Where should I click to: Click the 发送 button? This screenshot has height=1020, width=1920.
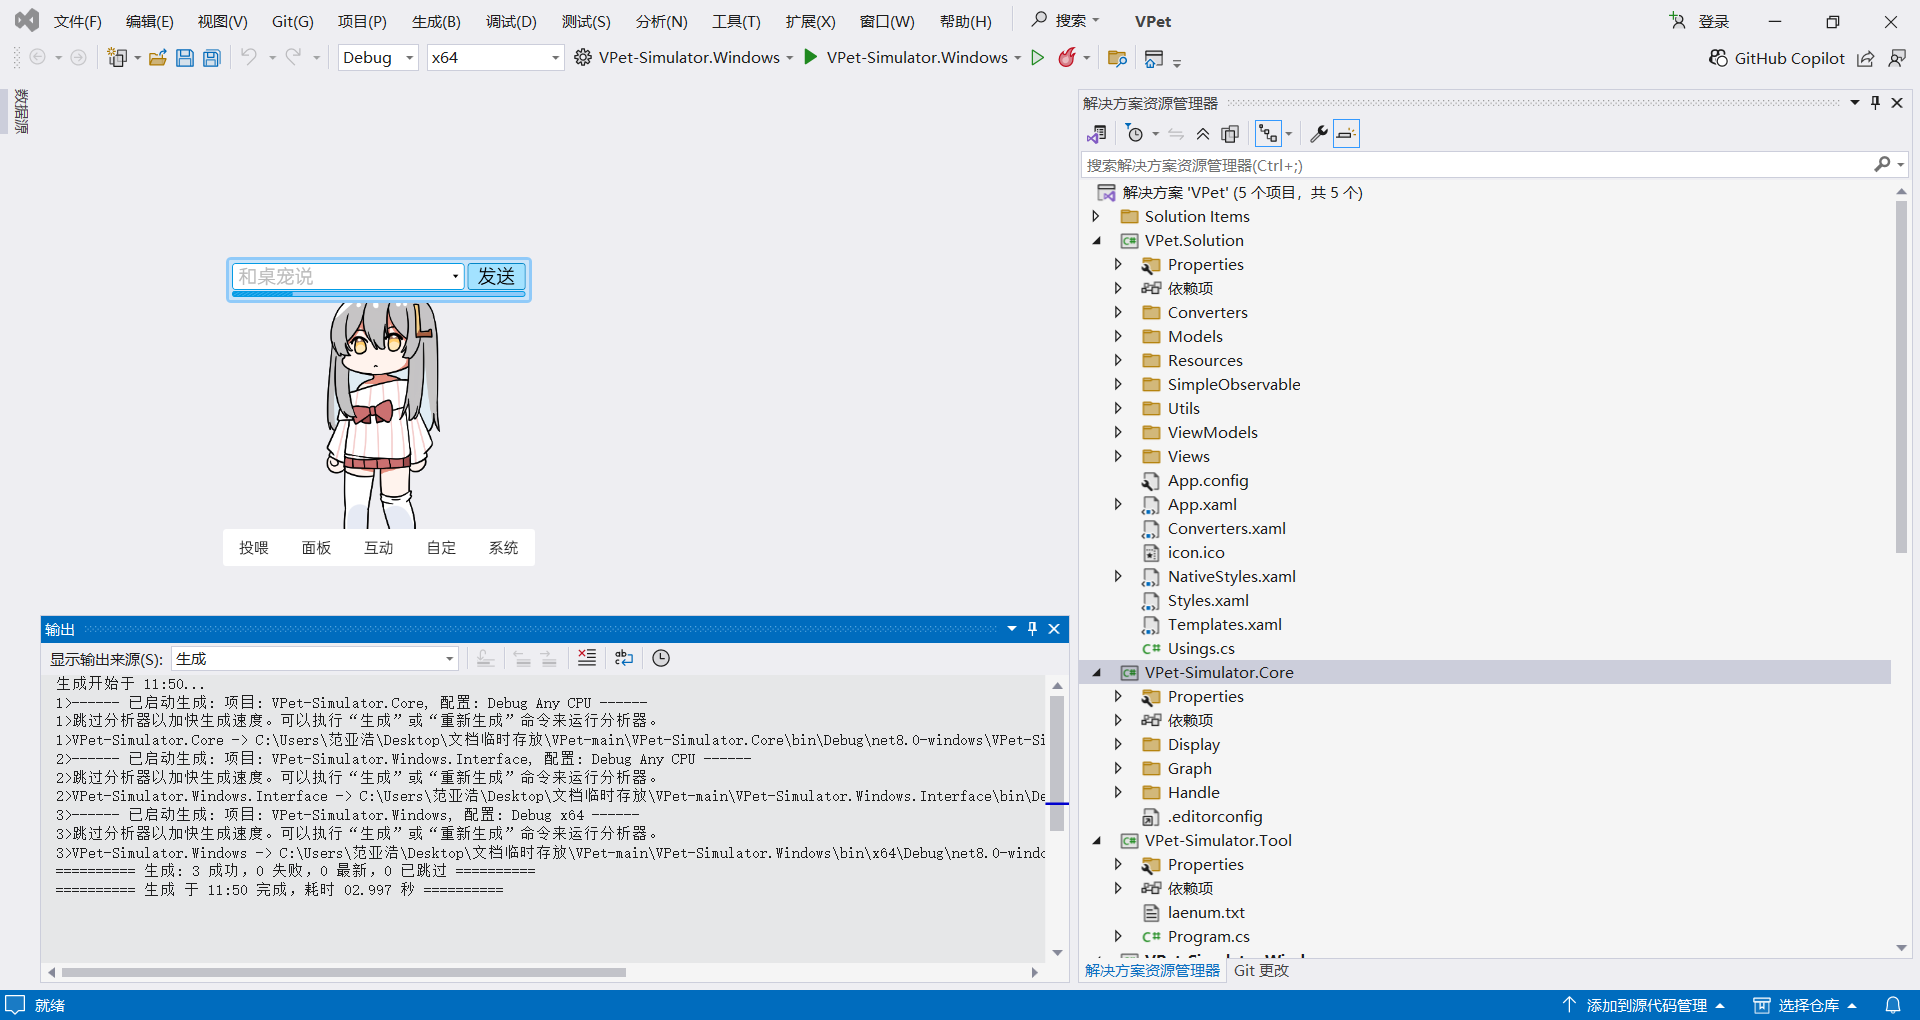coord(496,276)
